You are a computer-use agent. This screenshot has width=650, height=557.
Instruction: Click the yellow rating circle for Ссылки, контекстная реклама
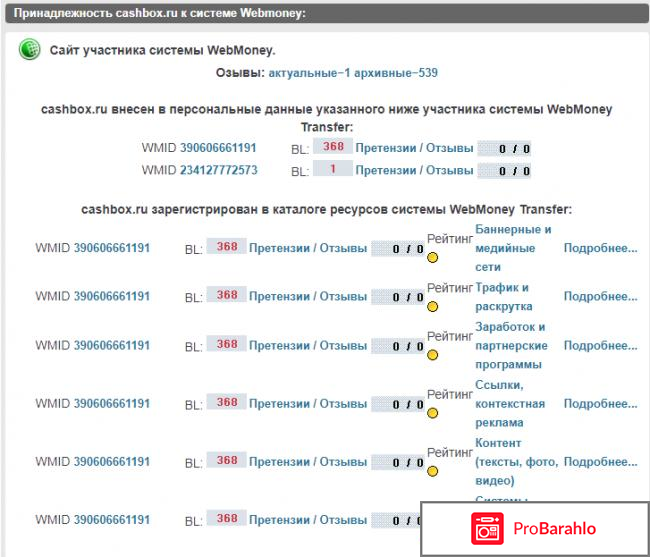click(432, 413)
